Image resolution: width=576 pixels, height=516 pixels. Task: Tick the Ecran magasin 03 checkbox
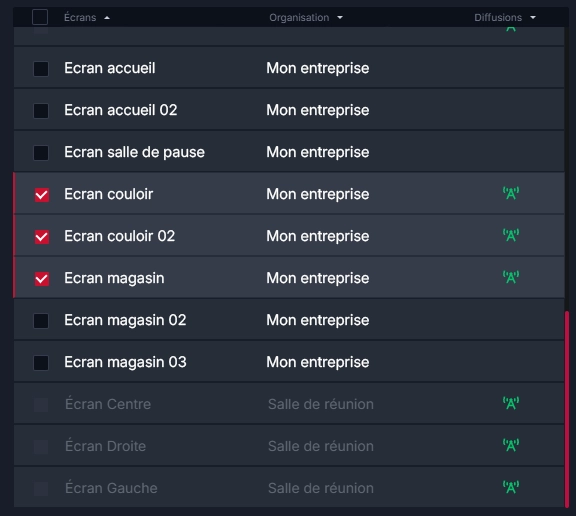41,363
